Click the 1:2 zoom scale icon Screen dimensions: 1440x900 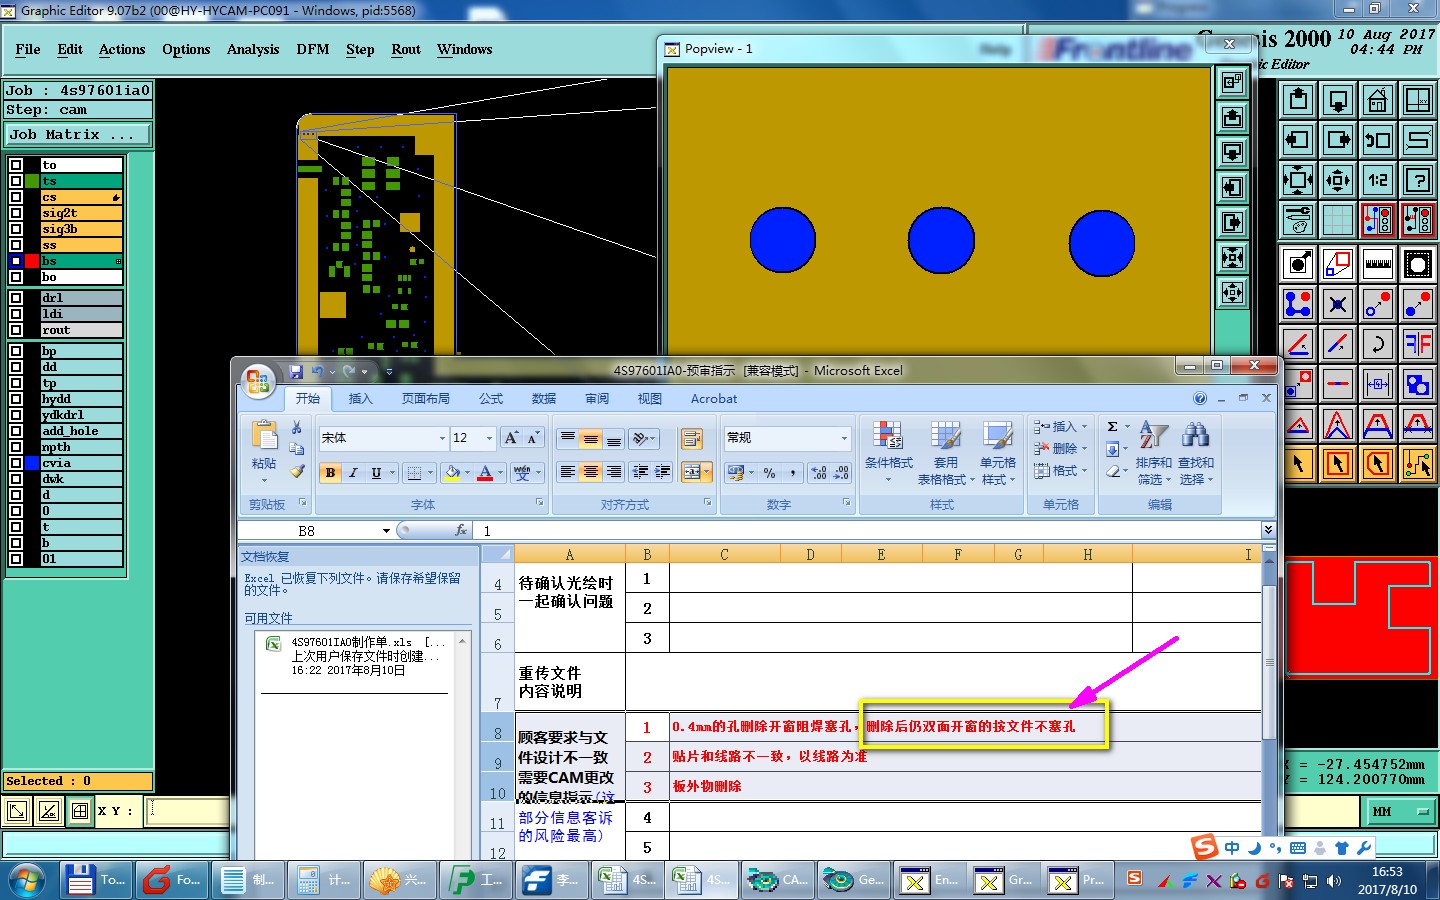(1378, 180)
